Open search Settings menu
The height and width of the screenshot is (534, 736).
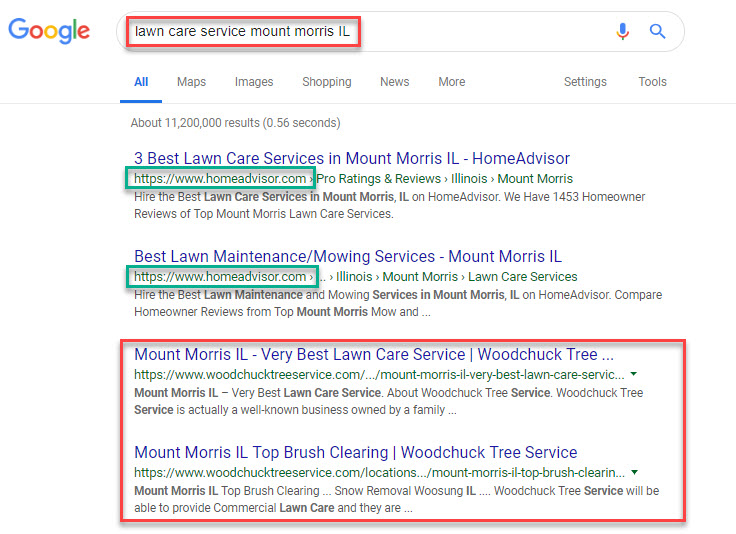[585, 82]
